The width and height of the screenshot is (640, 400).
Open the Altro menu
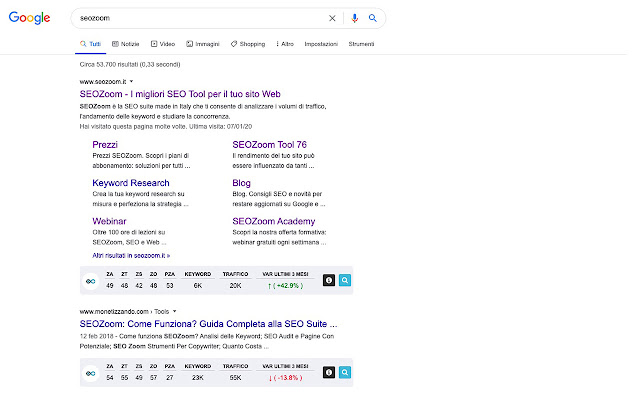click(x=285, y=44)
